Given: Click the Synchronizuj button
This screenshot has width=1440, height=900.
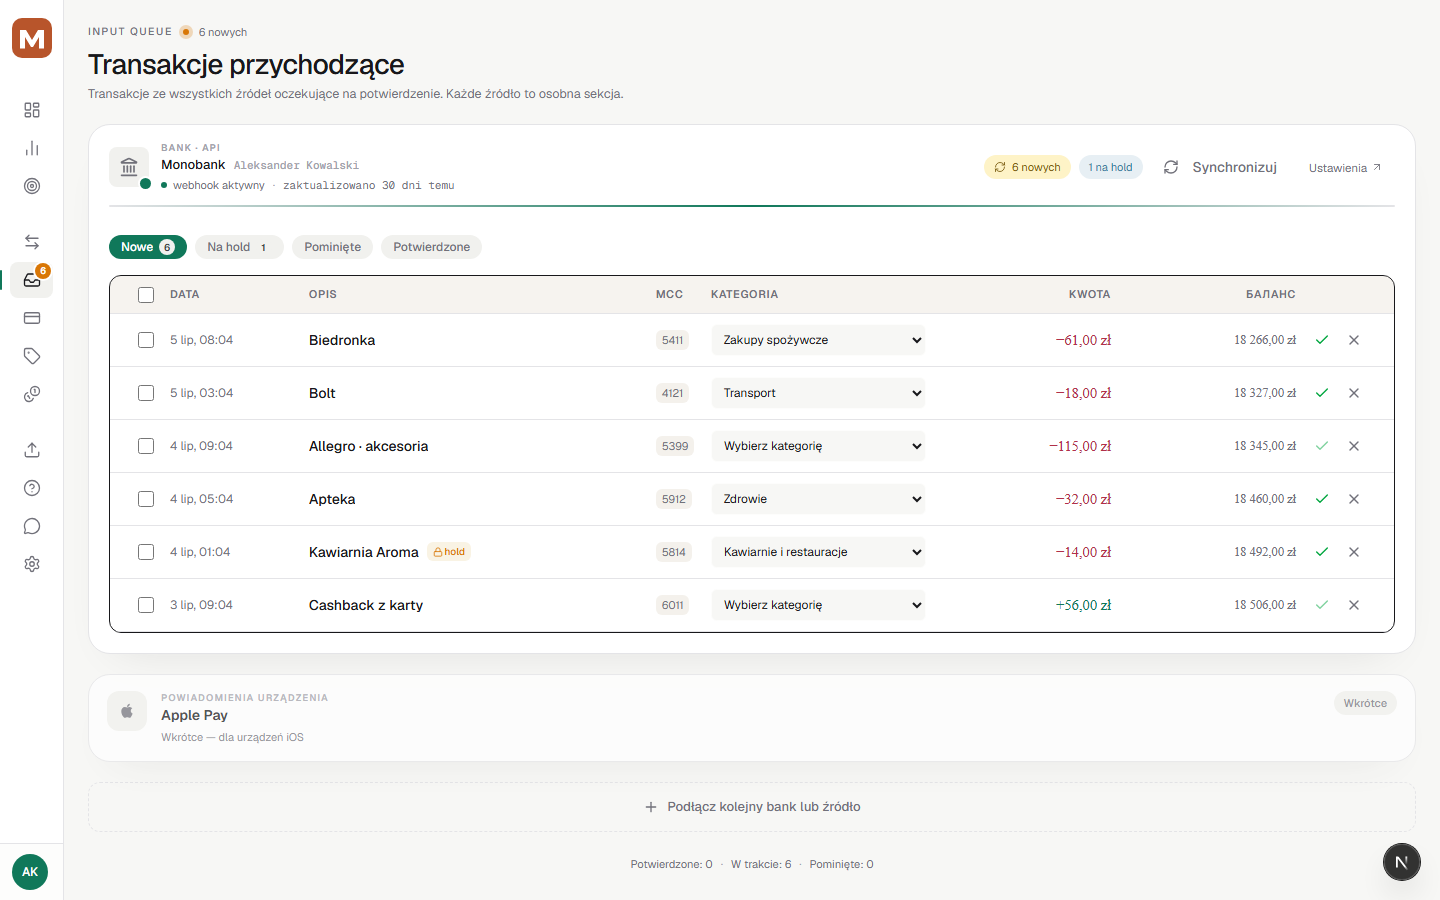Looking at the screenshot, I should click(x=1220, y=167).
